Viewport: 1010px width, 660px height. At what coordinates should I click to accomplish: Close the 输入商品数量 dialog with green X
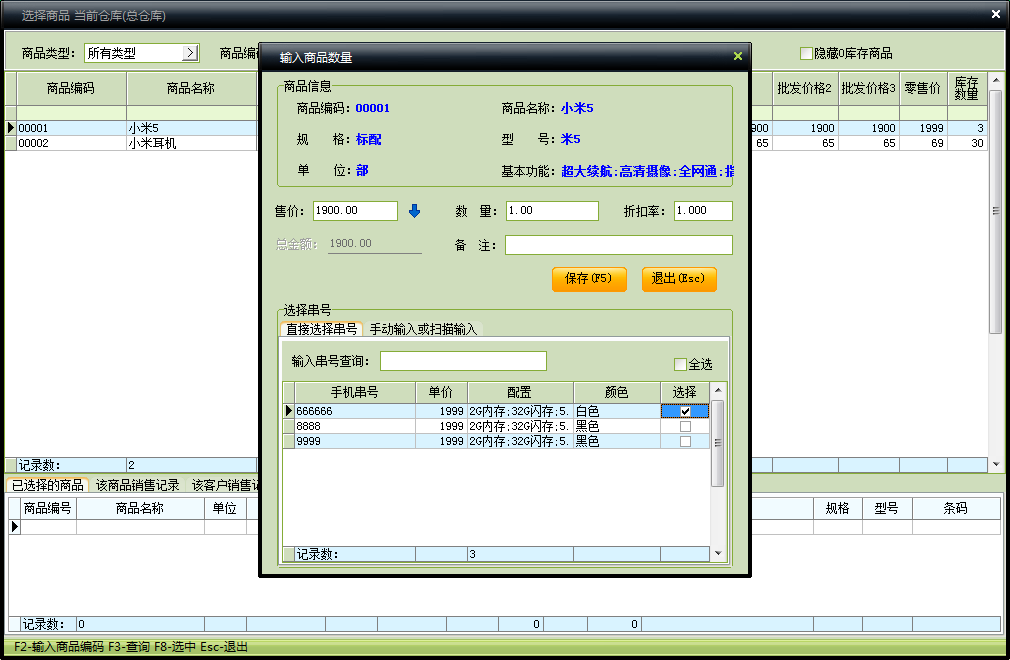coord(738,57)
